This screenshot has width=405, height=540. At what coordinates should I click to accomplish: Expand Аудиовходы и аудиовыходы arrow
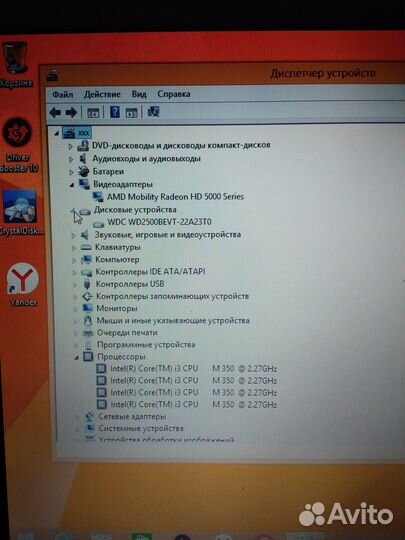[x=71, y=159]
